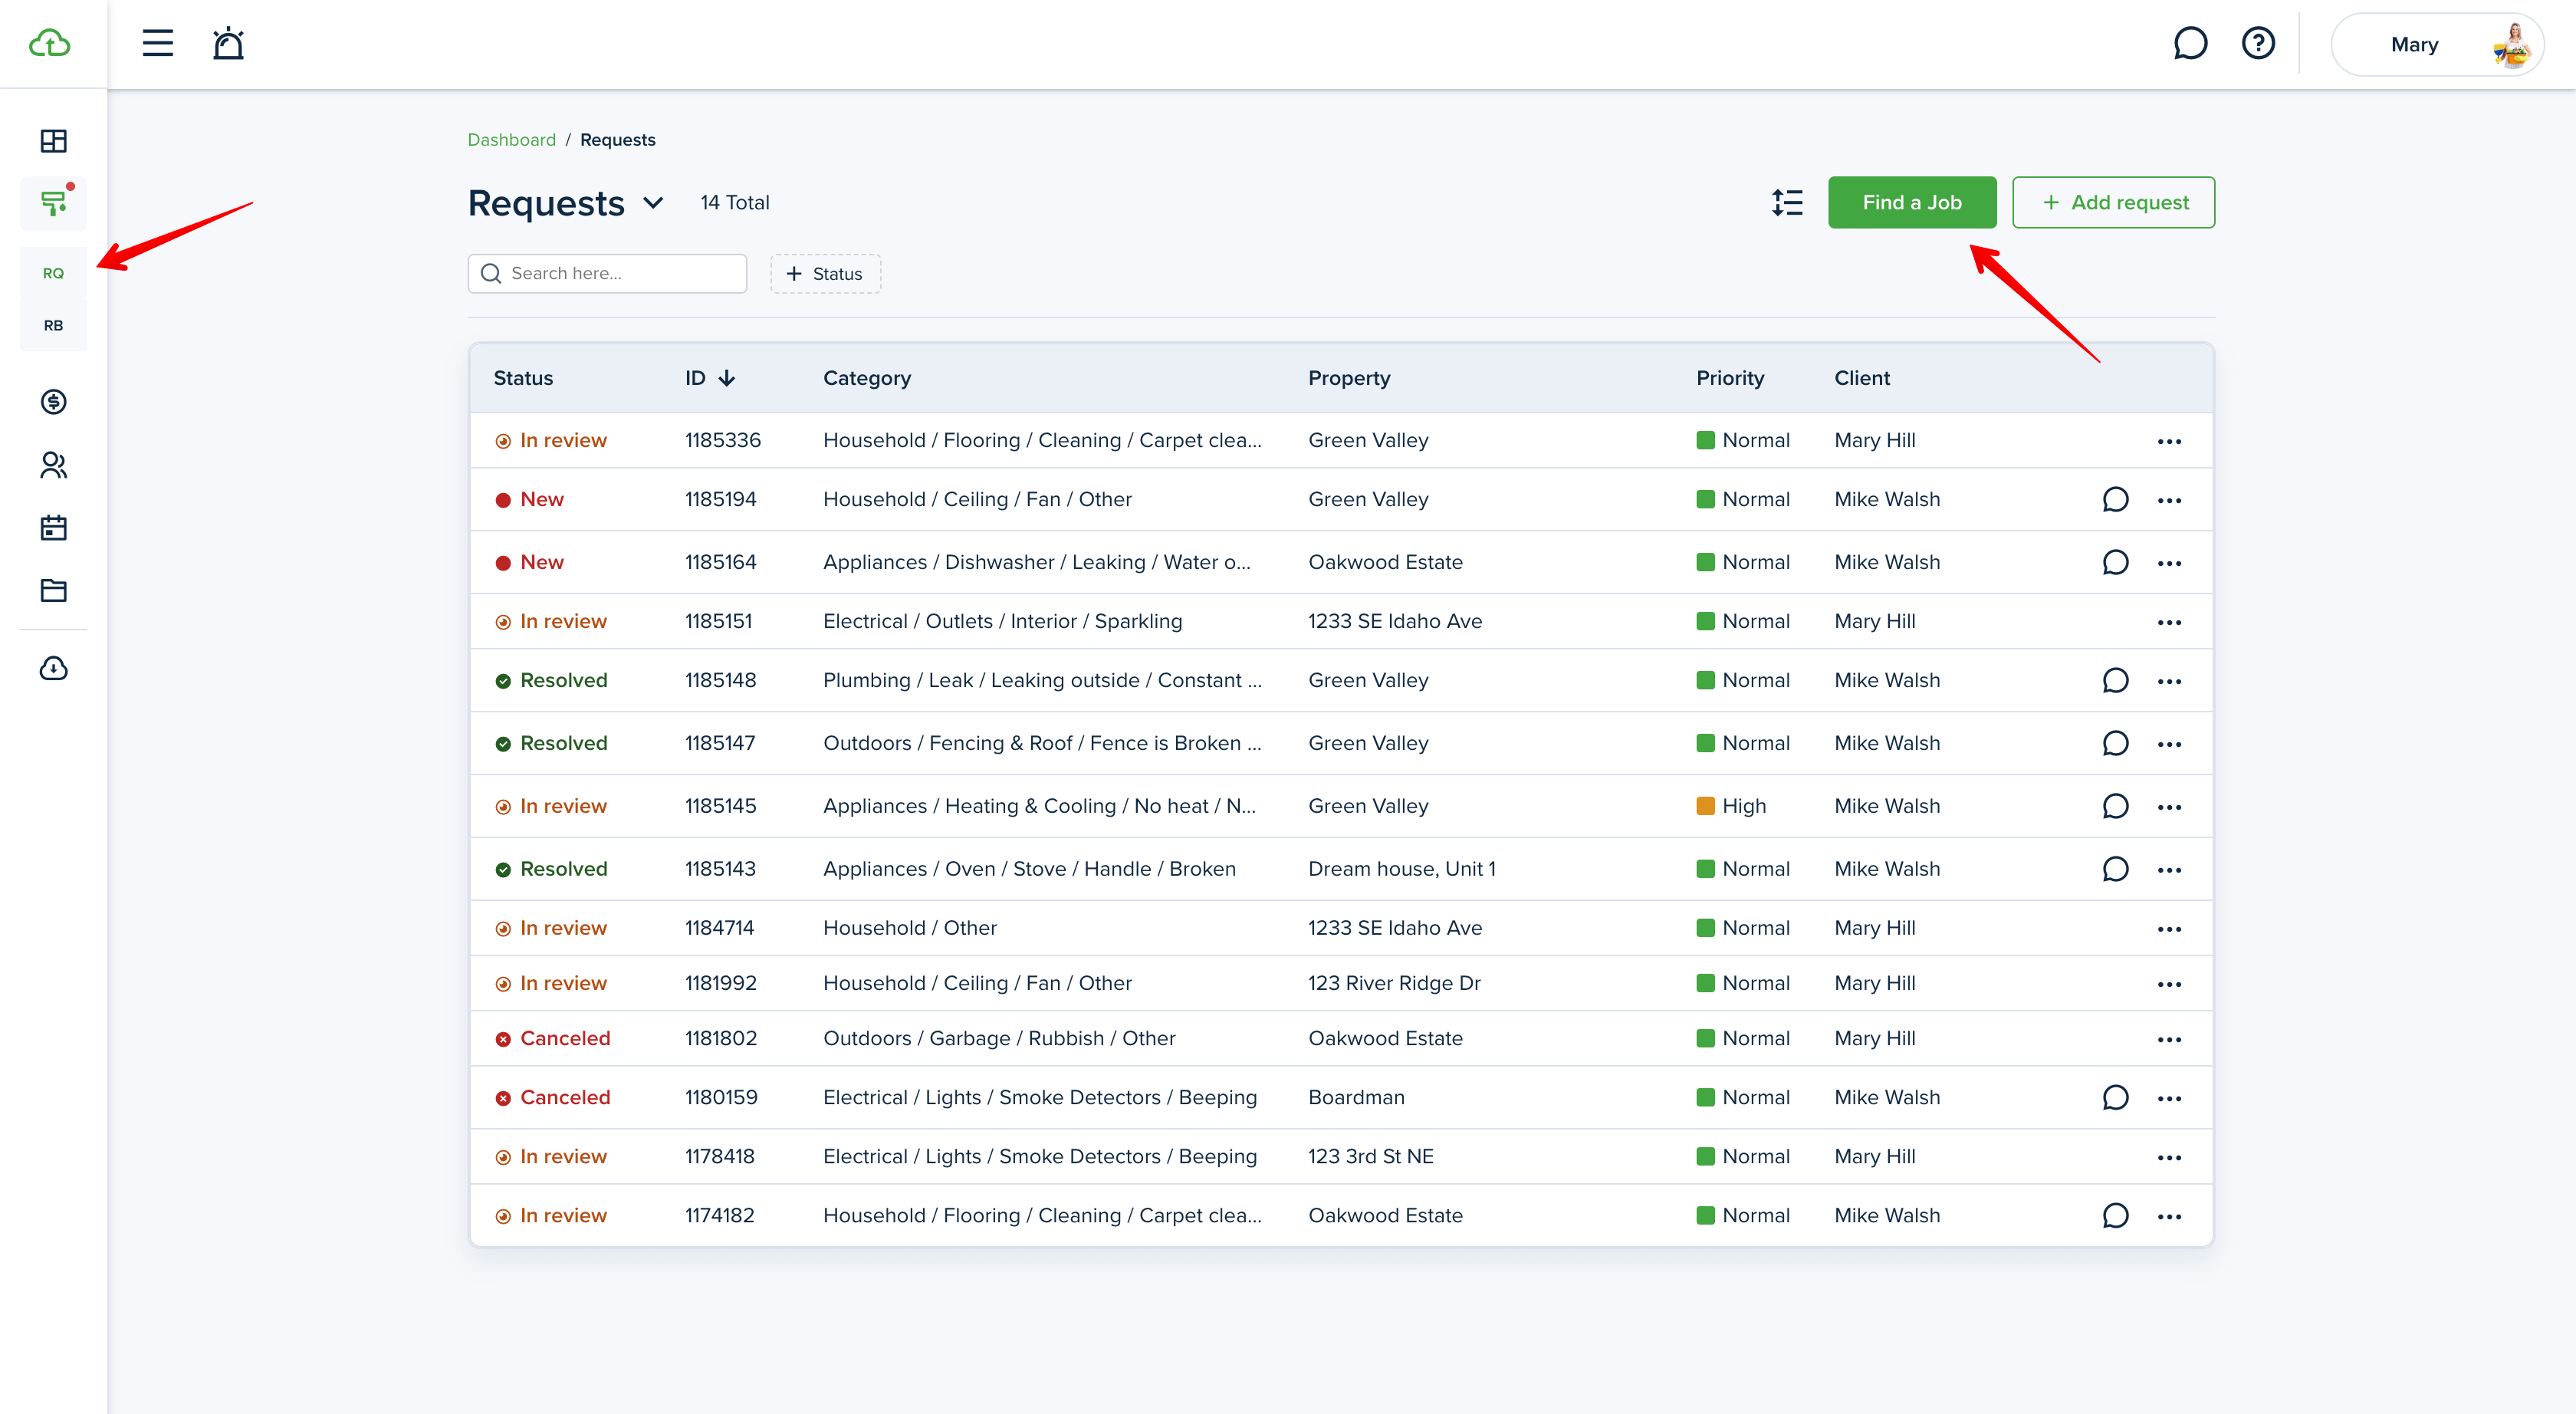Open the contacts people icon in sidebar
The image size is (2576, 1414).
pyautogui.click(x=53, y=465)
